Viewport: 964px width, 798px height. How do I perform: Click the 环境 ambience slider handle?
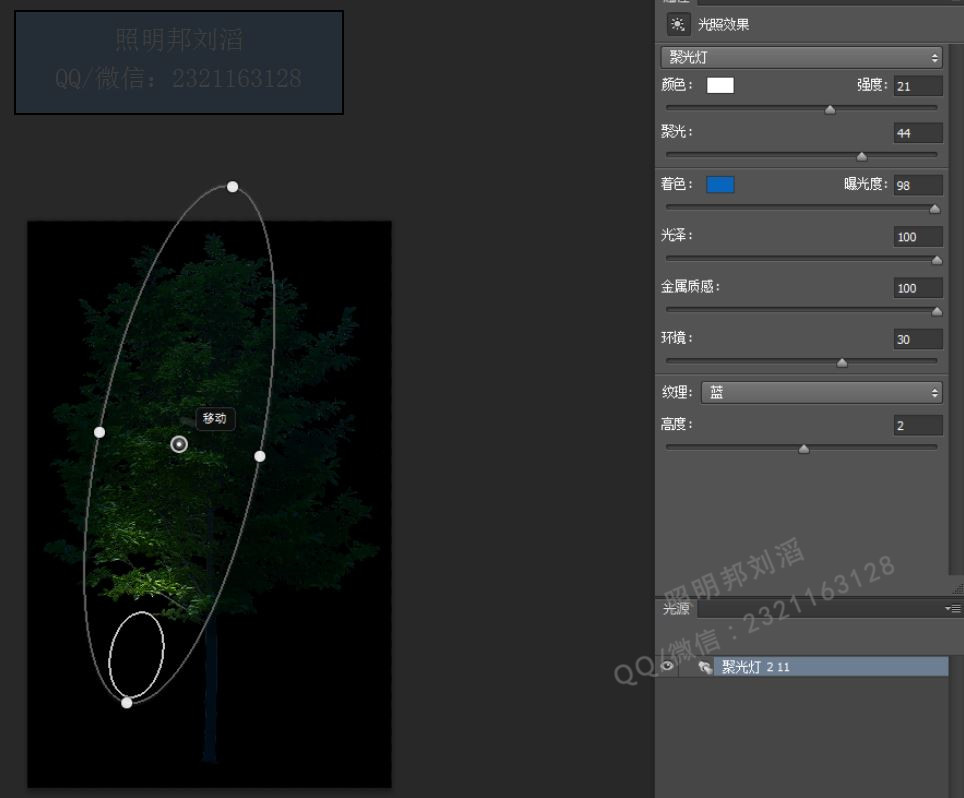click(841, 363)
